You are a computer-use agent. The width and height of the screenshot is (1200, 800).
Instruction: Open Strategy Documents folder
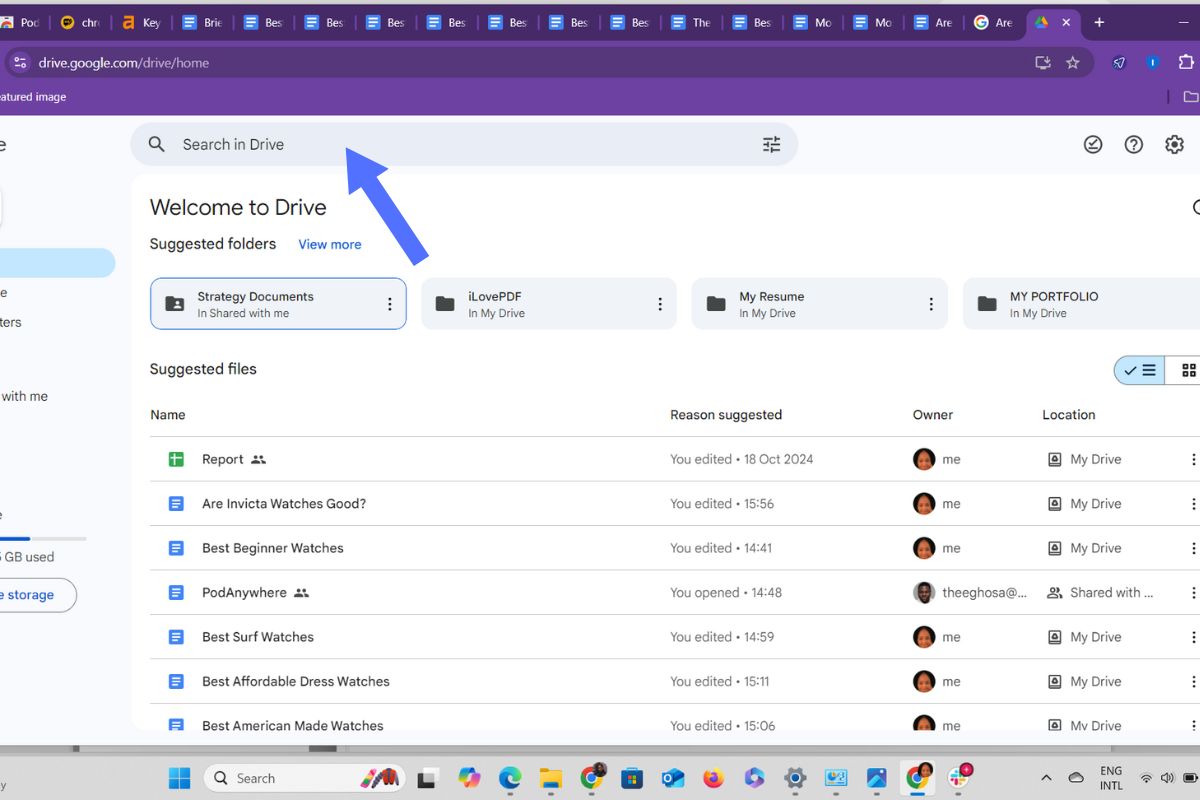coord(278,304)
